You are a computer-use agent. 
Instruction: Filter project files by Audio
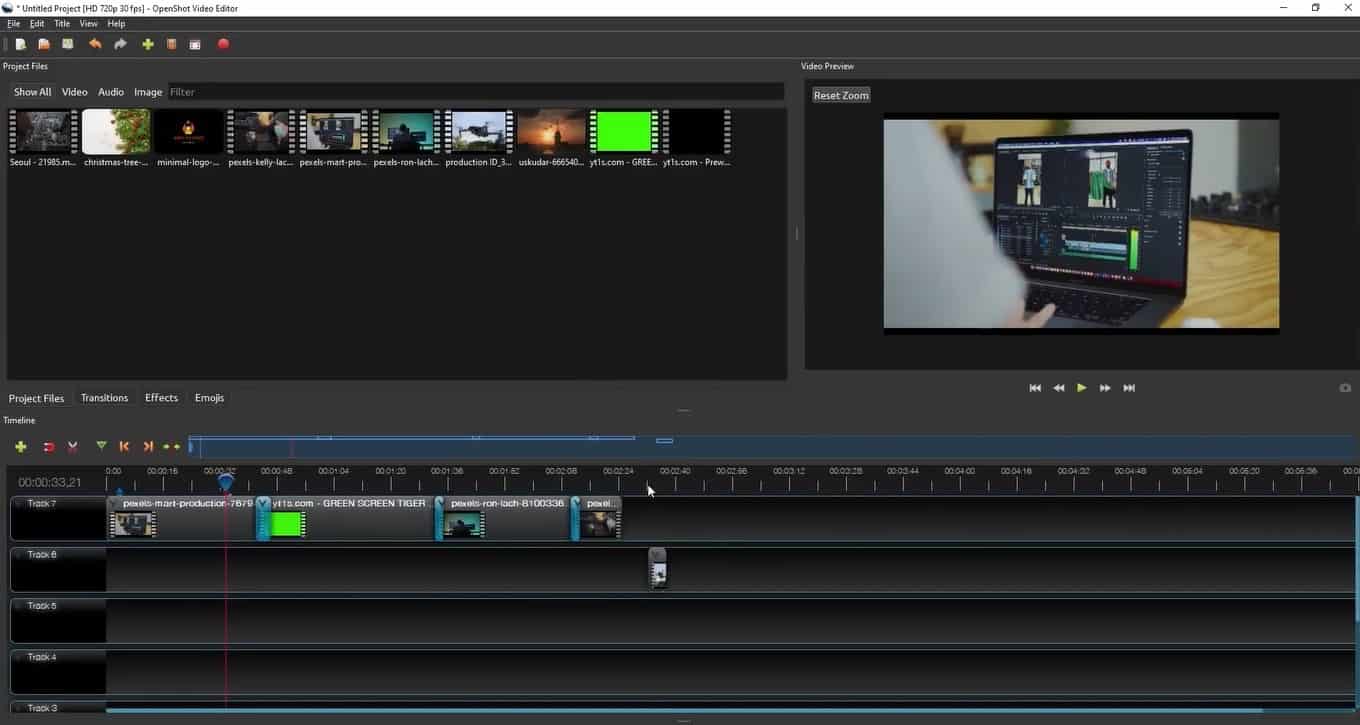coord(111,92)
